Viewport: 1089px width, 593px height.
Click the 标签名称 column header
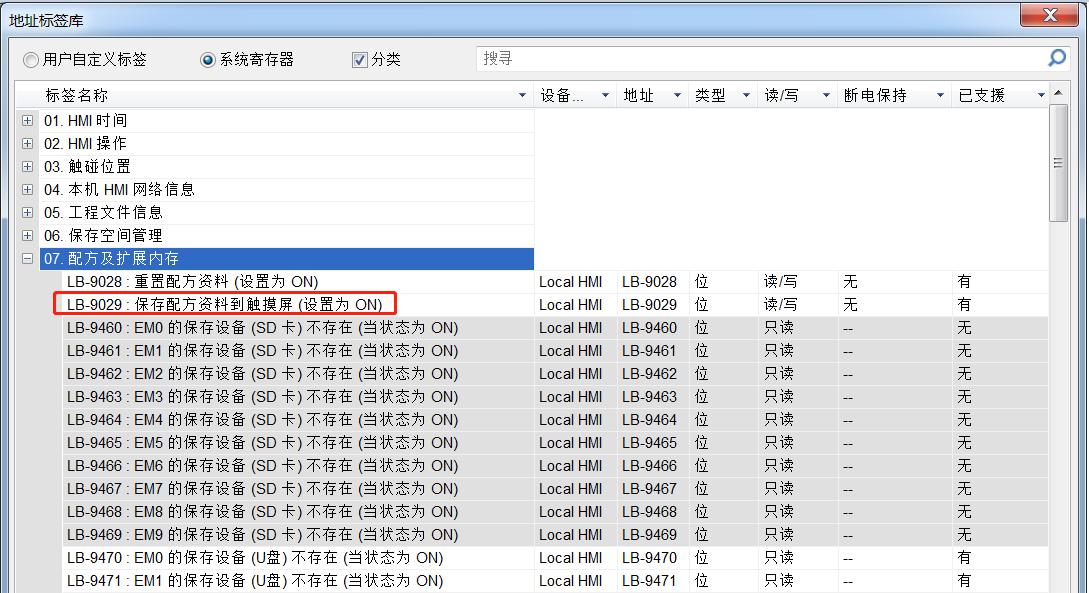274,95
